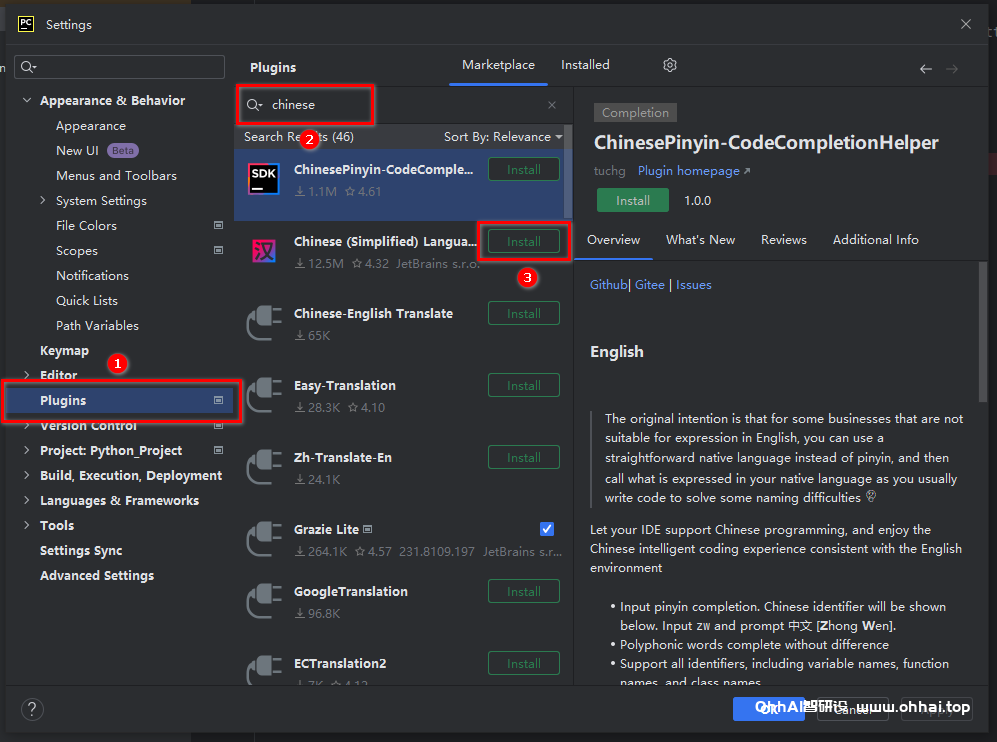Click the Grazie Lite bundled icon

(368, 529)
